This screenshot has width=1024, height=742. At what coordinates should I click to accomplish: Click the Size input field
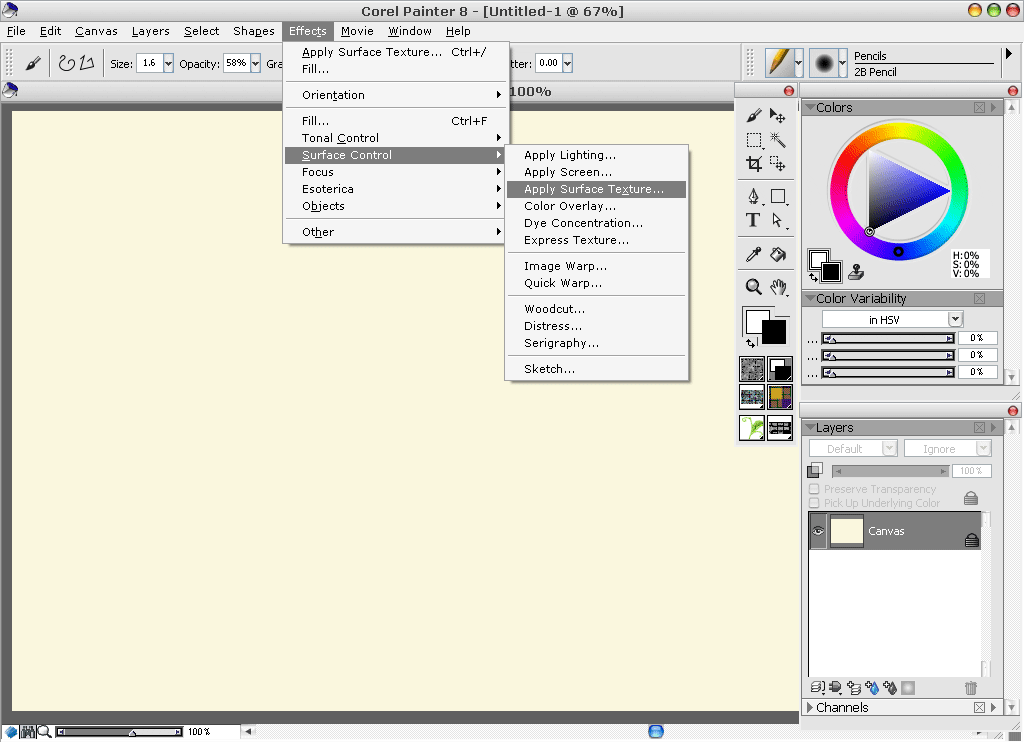150,63
